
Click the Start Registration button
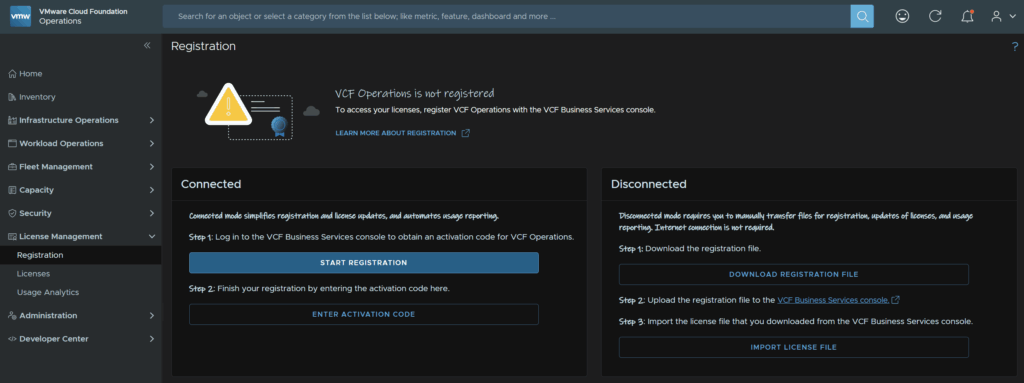[364, 263]
